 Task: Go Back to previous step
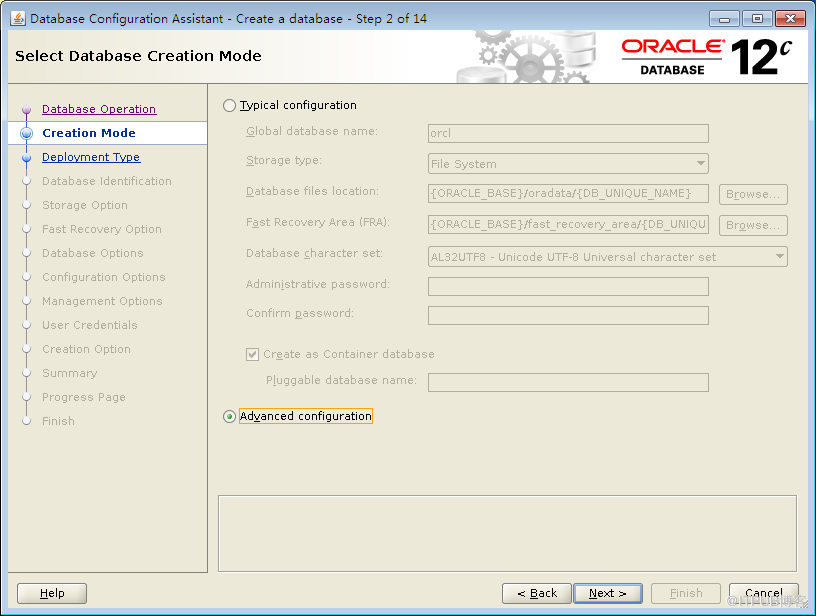(537, 593)
